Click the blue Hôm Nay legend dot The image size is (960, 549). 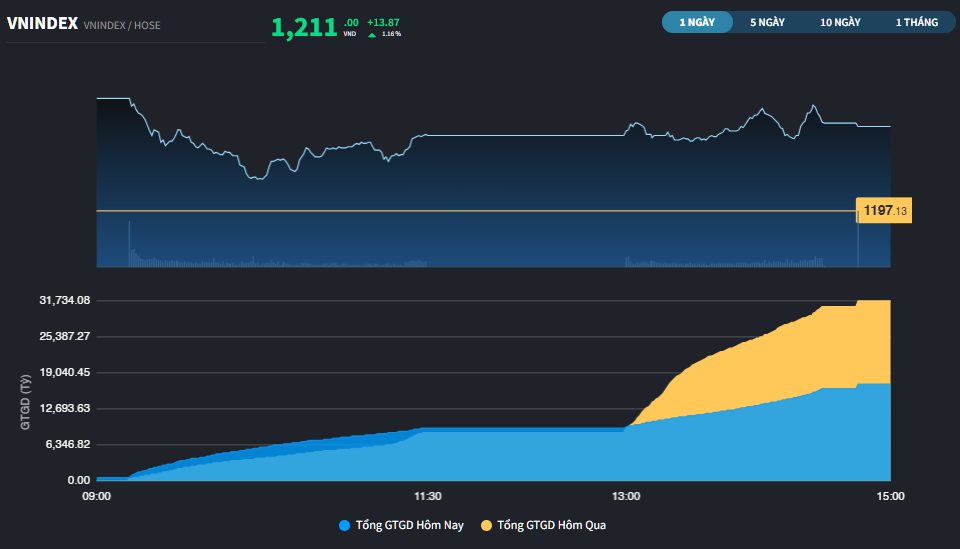345,525
